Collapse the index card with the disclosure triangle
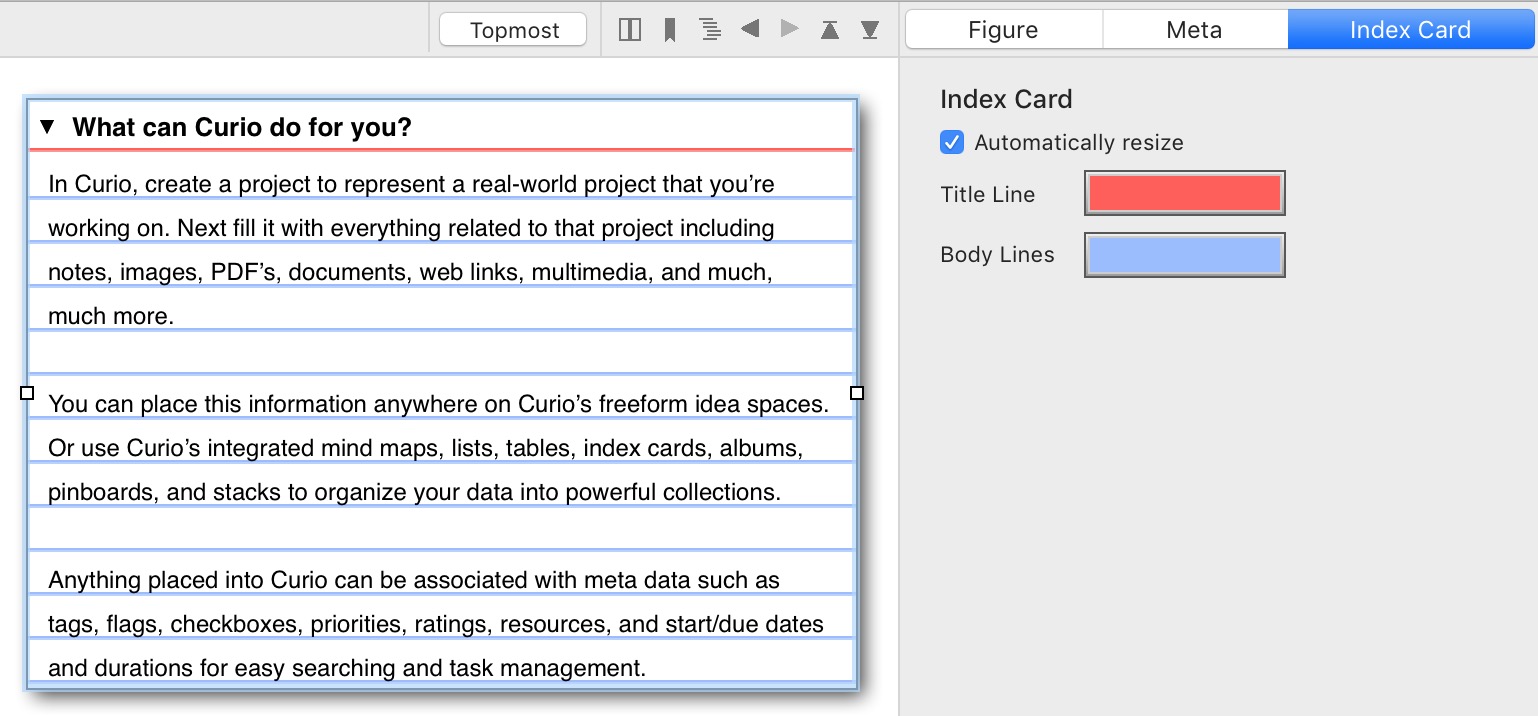1538x716 pixels. (x=47, y=127)
